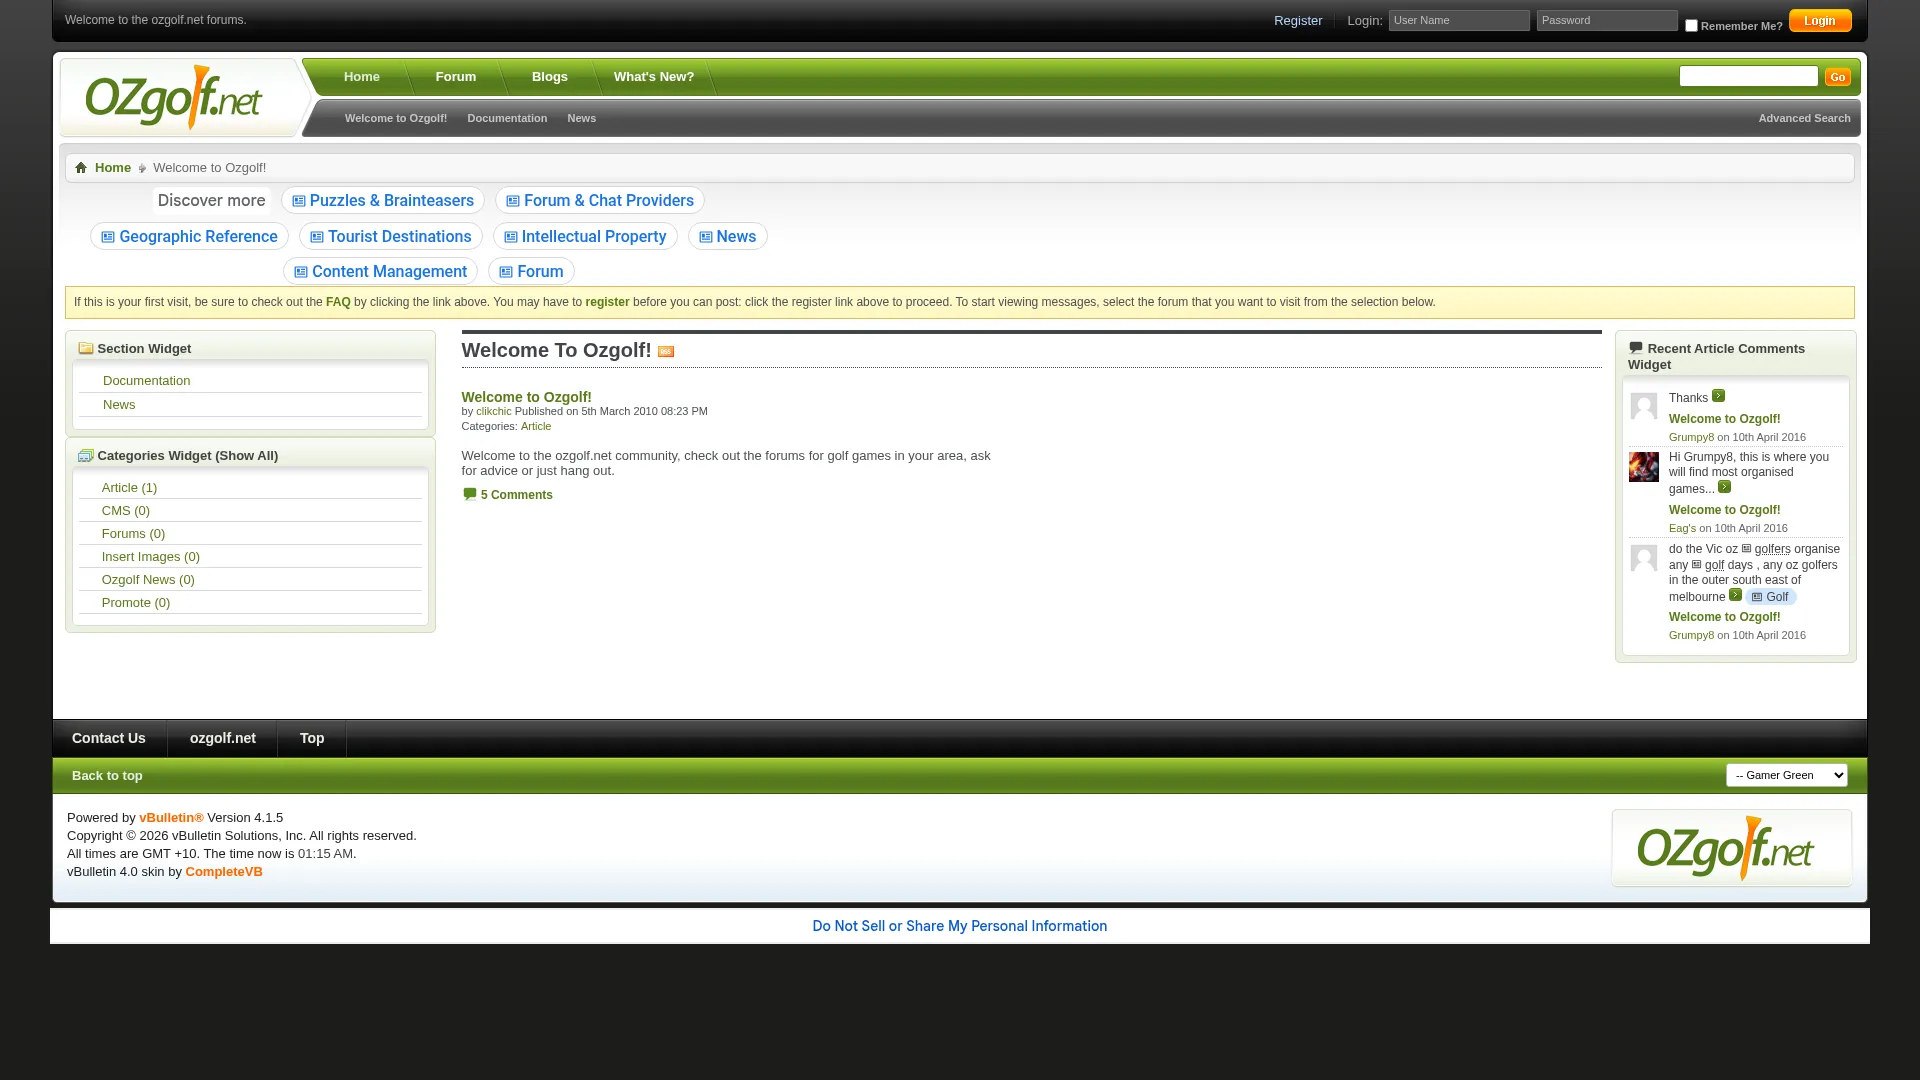This screenshot has height=1080, width=1920.
Task: Open the News chip under Discover more
Action: [x=728, y=237]
